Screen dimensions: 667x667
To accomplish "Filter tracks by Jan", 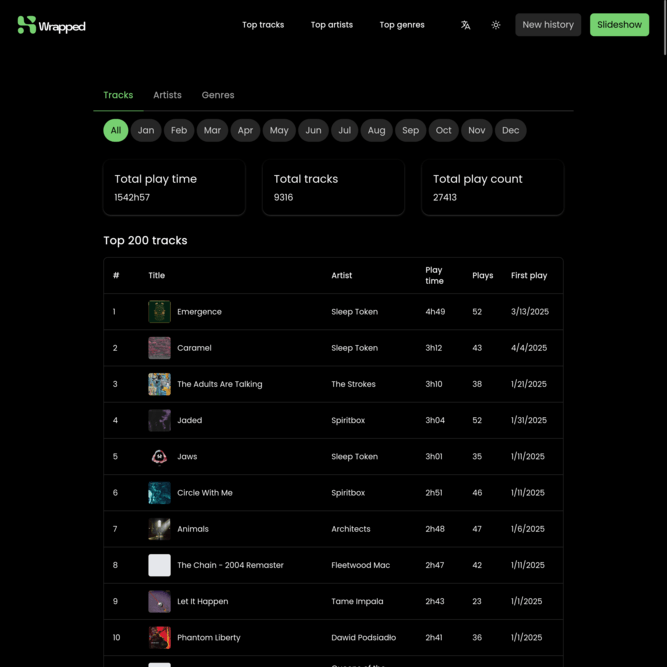I will click(146, 130).
